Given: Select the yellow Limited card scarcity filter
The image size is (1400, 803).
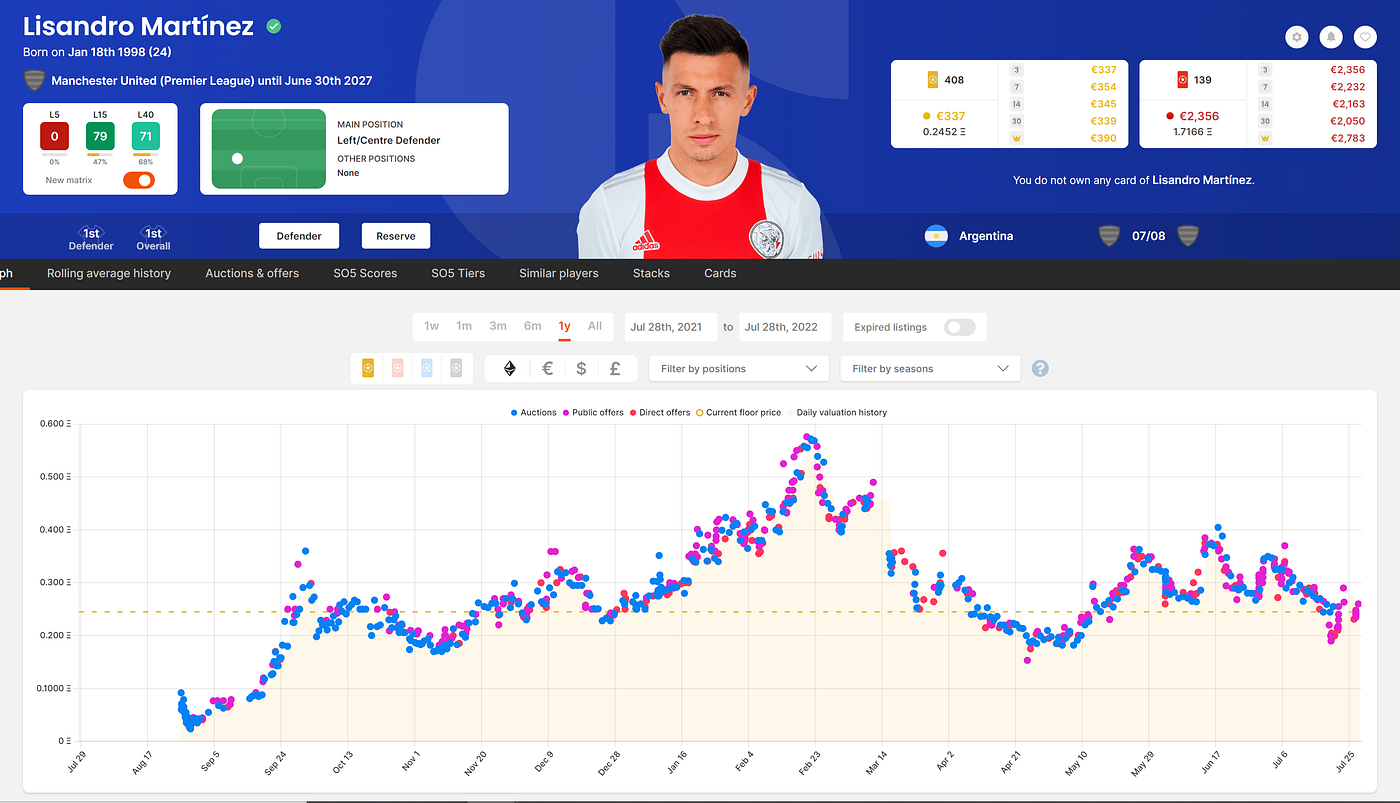Looking at the screenshot, I should tap(368, 368).
